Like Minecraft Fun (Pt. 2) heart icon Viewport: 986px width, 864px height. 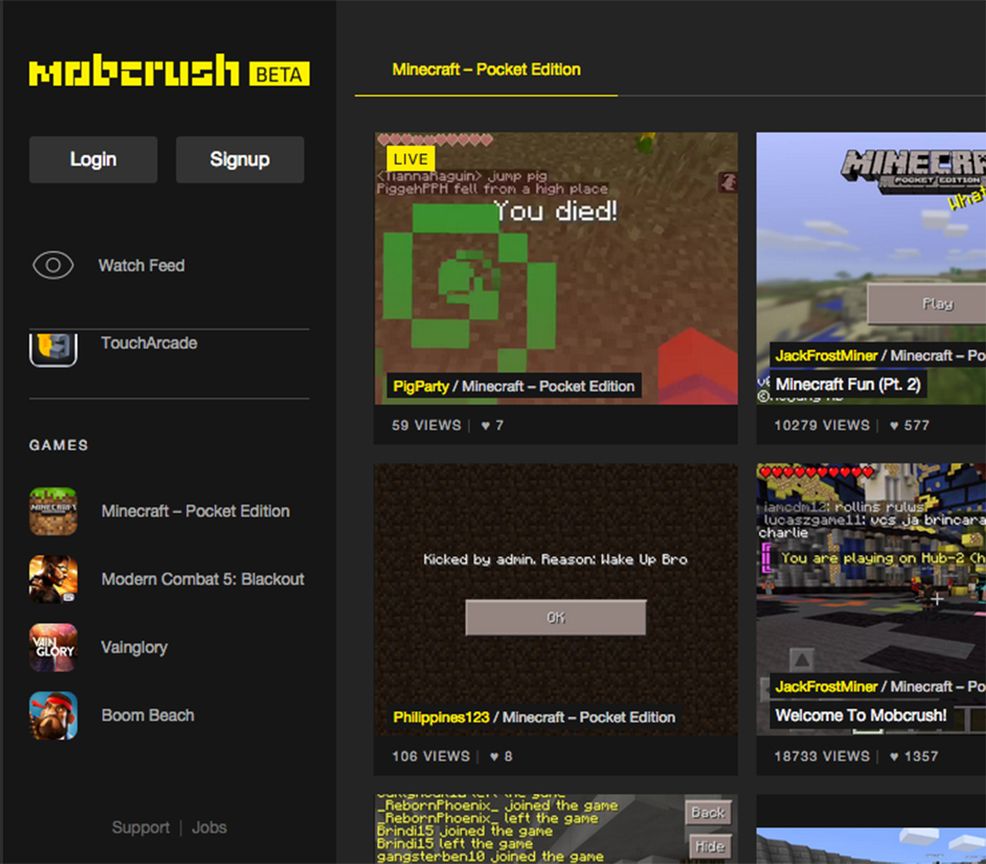[894, 426]
